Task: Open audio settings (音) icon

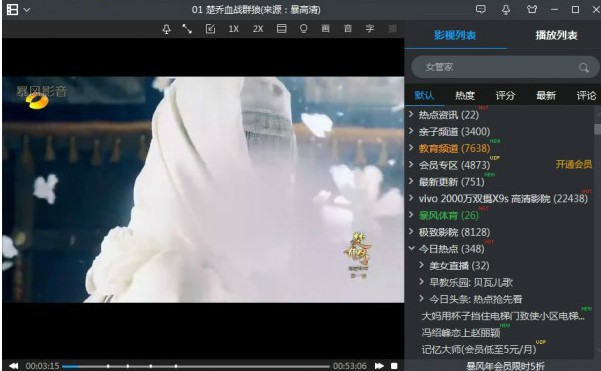Action: [348, 28]
